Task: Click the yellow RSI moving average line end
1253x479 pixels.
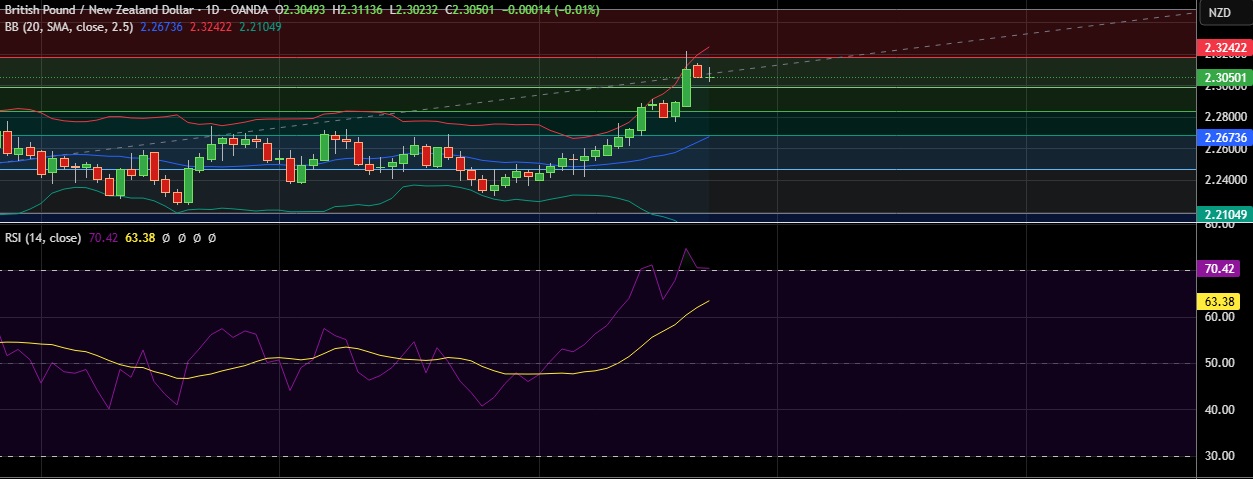Action: pyautogui.click(x=709, y=301)
